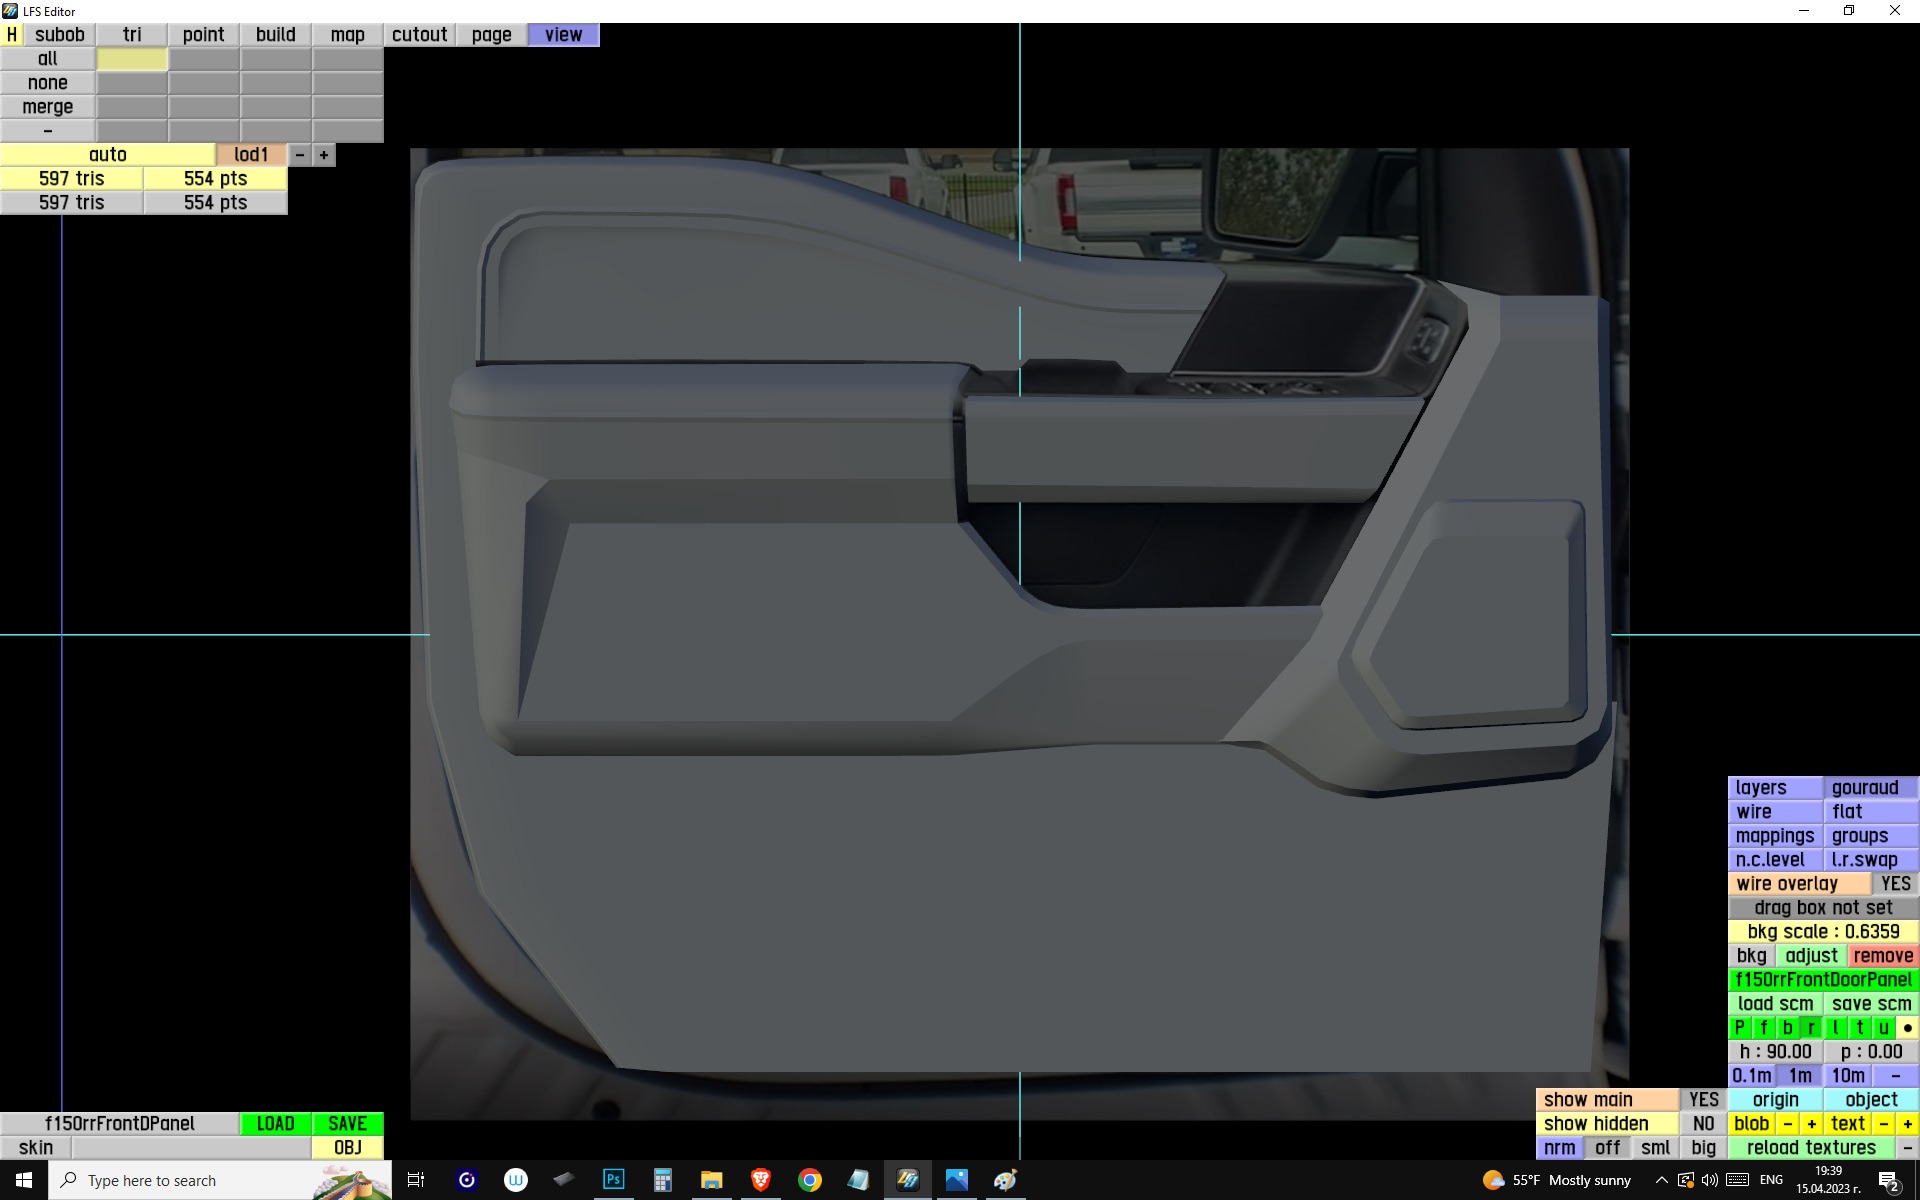Screen dimensions: 1920x1200
Task: Open Photoshop from the taskbar
Action: (x=613, y=1180)
